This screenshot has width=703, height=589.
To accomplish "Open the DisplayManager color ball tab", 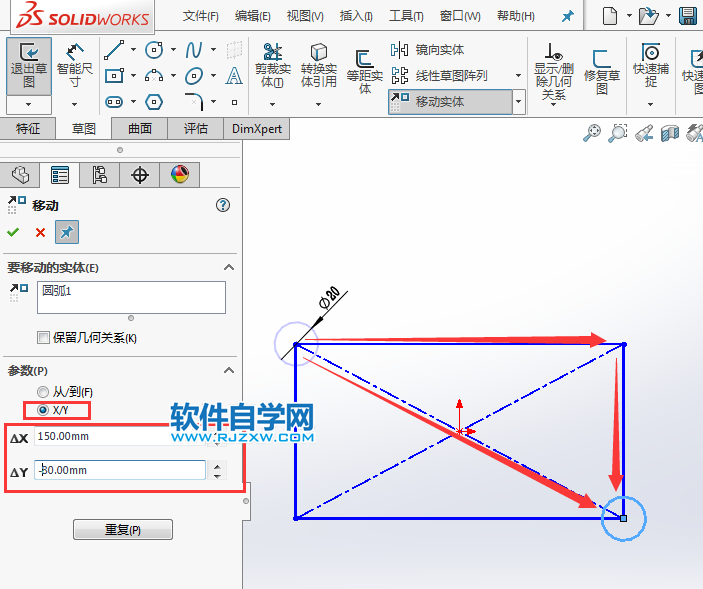I will click(179, 175).
